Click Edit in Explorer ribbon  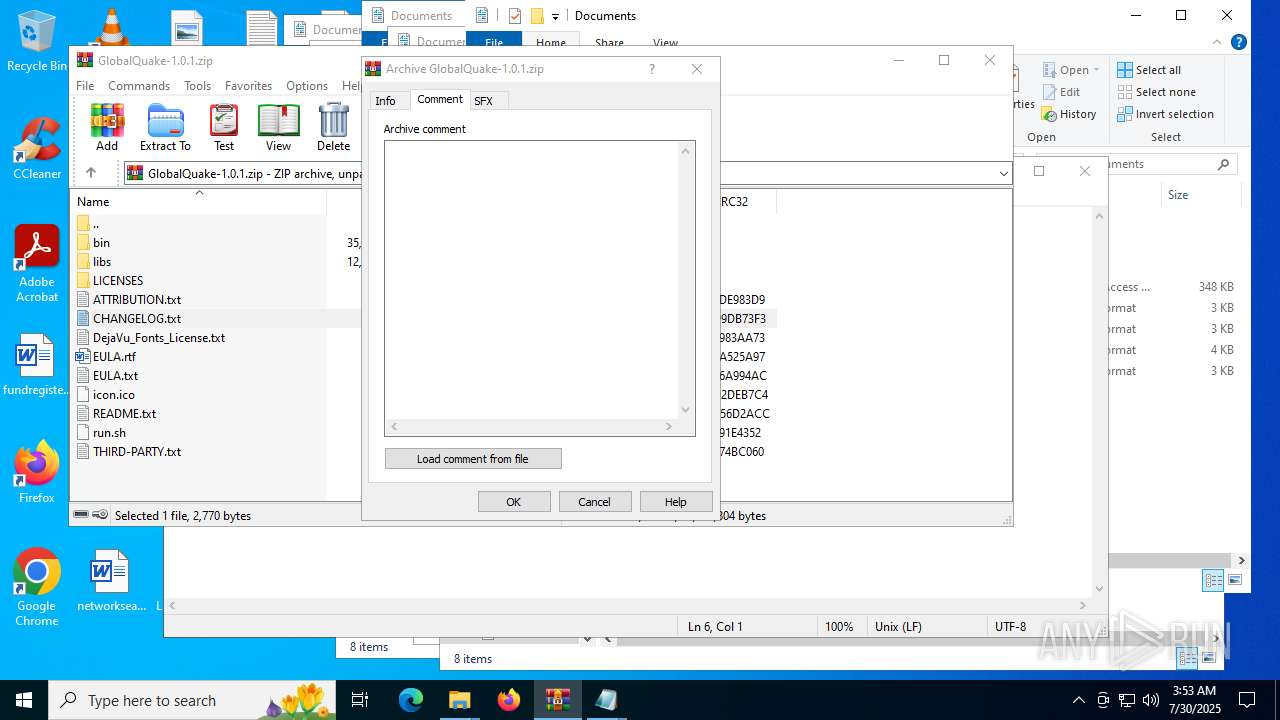click(x=1061, y=92)
